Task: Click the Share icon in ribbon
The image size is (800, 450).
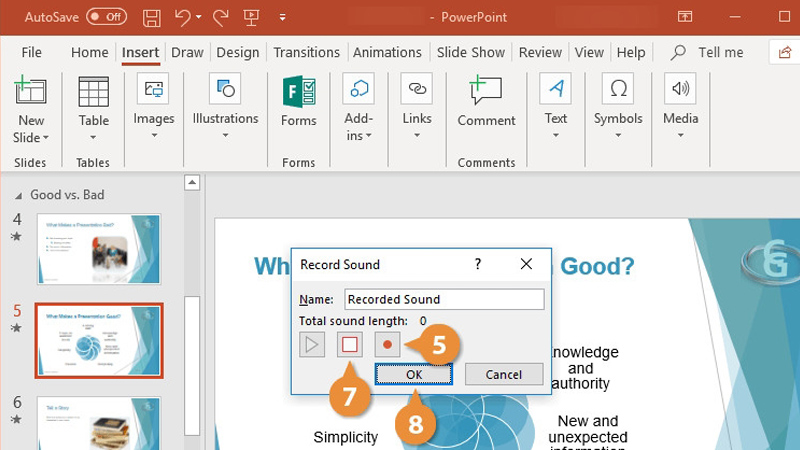Action: click(785, 52)
